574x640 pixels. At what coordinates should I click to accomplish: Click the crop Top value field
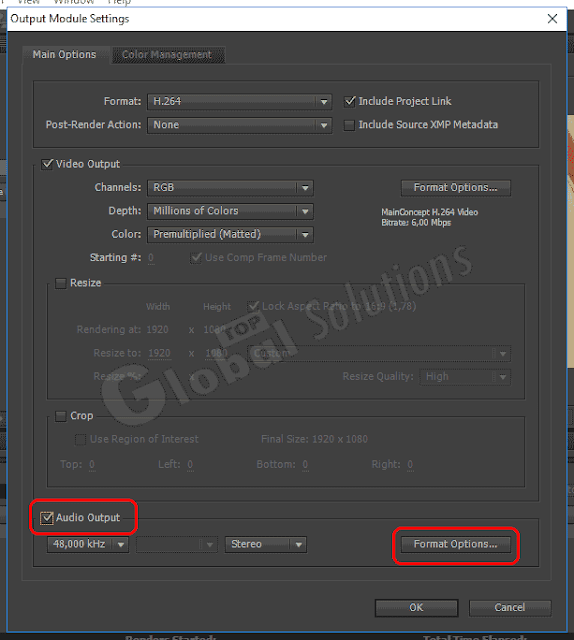coord(92,464)
